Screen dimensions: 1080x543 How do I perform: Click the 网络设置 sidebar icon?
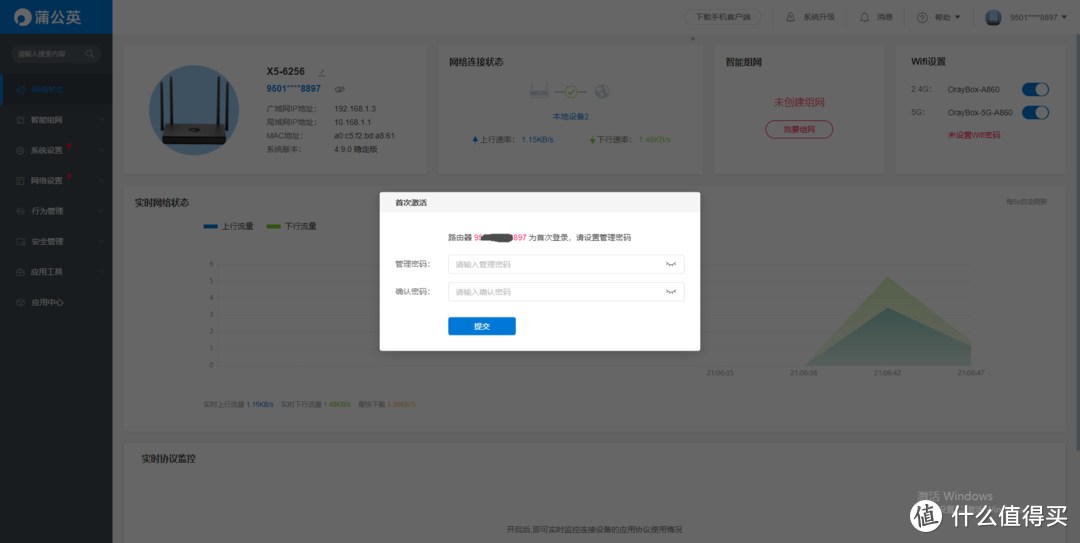pos(21,181)
